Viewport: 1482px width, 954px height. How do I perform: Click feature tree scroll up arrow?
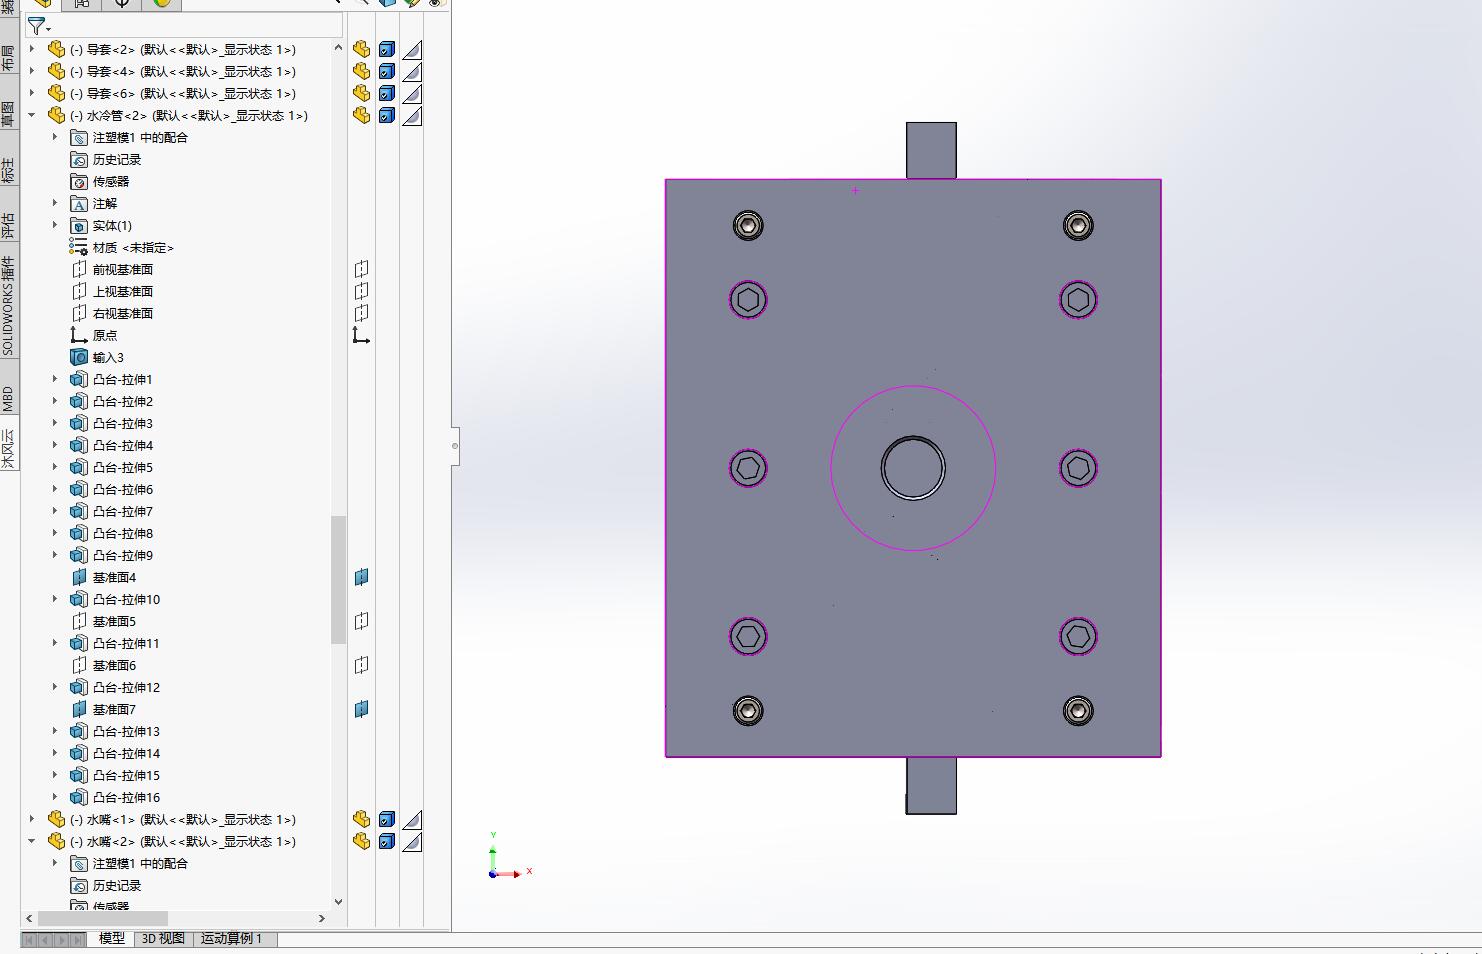[338, 48]
